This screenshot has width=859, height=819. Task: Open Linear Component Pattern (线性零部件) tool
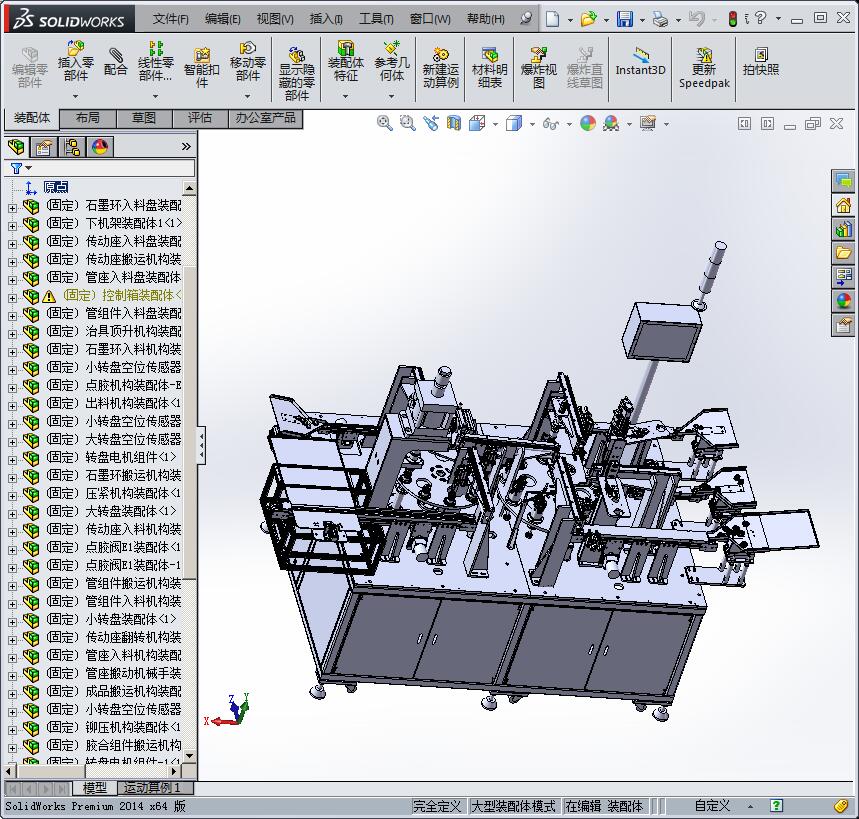tap(156, 61)
